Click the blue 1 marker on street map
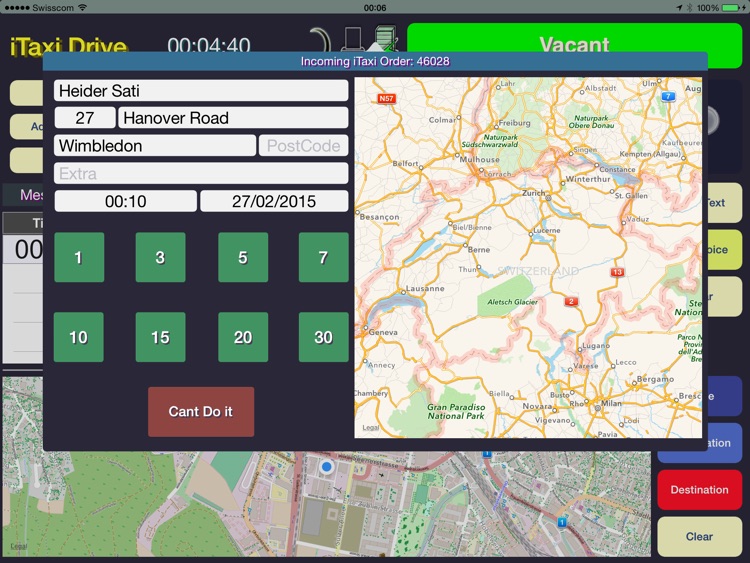750x563 pixels. click(562, 522)
